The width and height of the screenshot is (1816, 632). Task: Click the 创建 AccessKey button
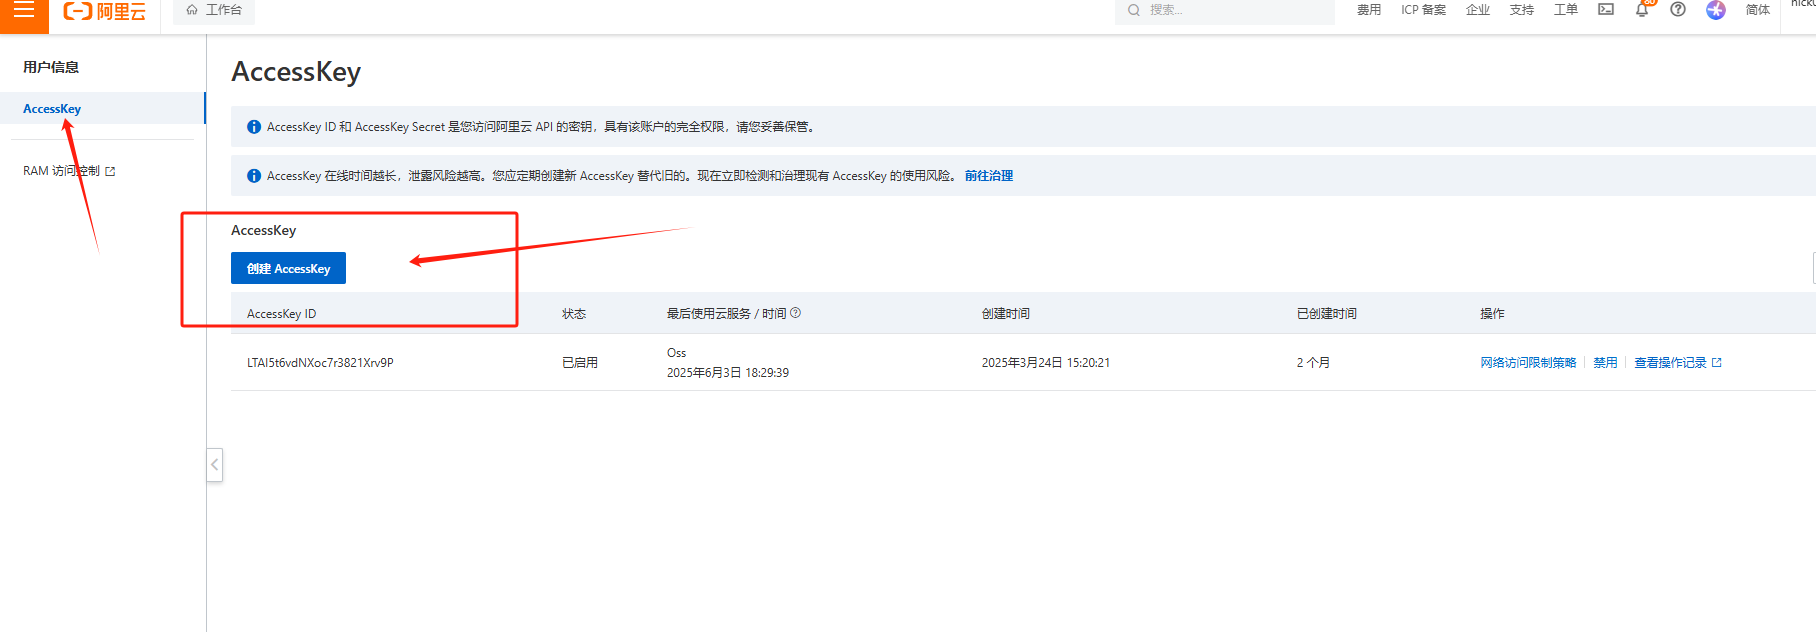click(x=288, y=268)
